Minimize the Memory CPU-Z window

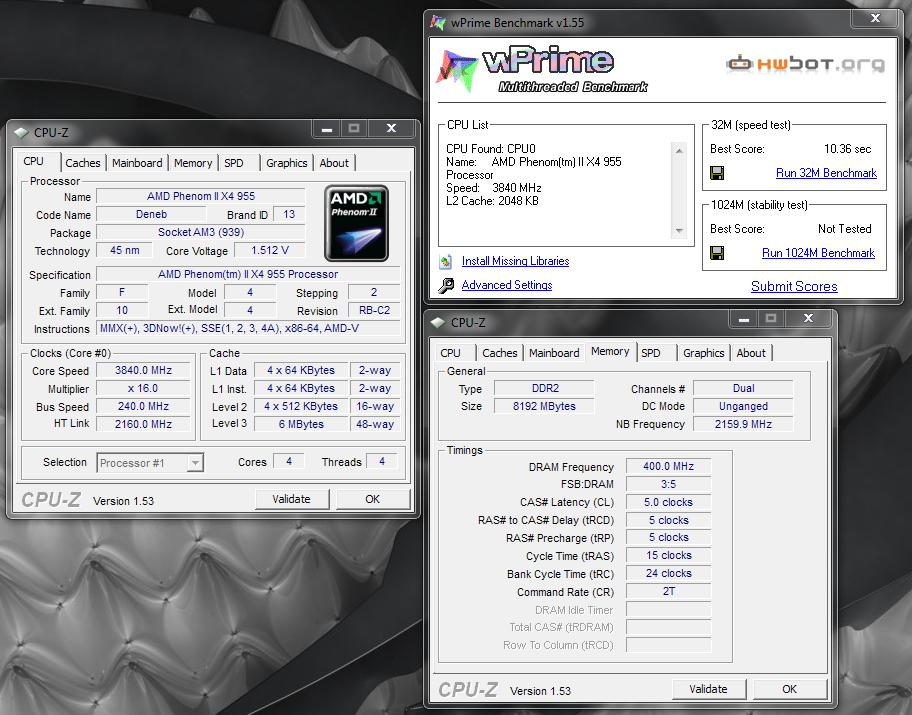(743, 318)
